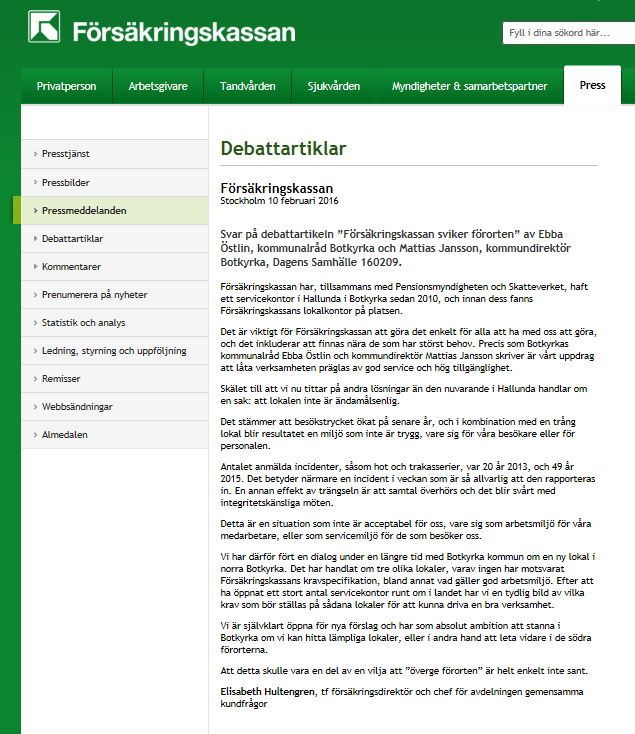Open the Arbetsgivare tab
635x734 pixels.
[x=158, y=86]
